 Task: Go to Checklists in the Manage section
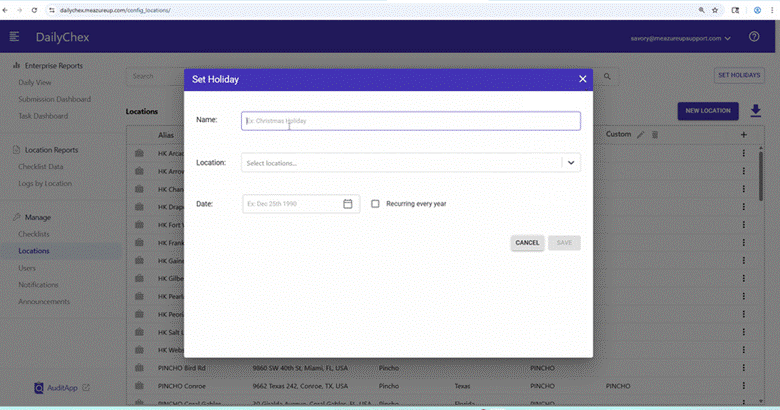(x=34, y=234)
